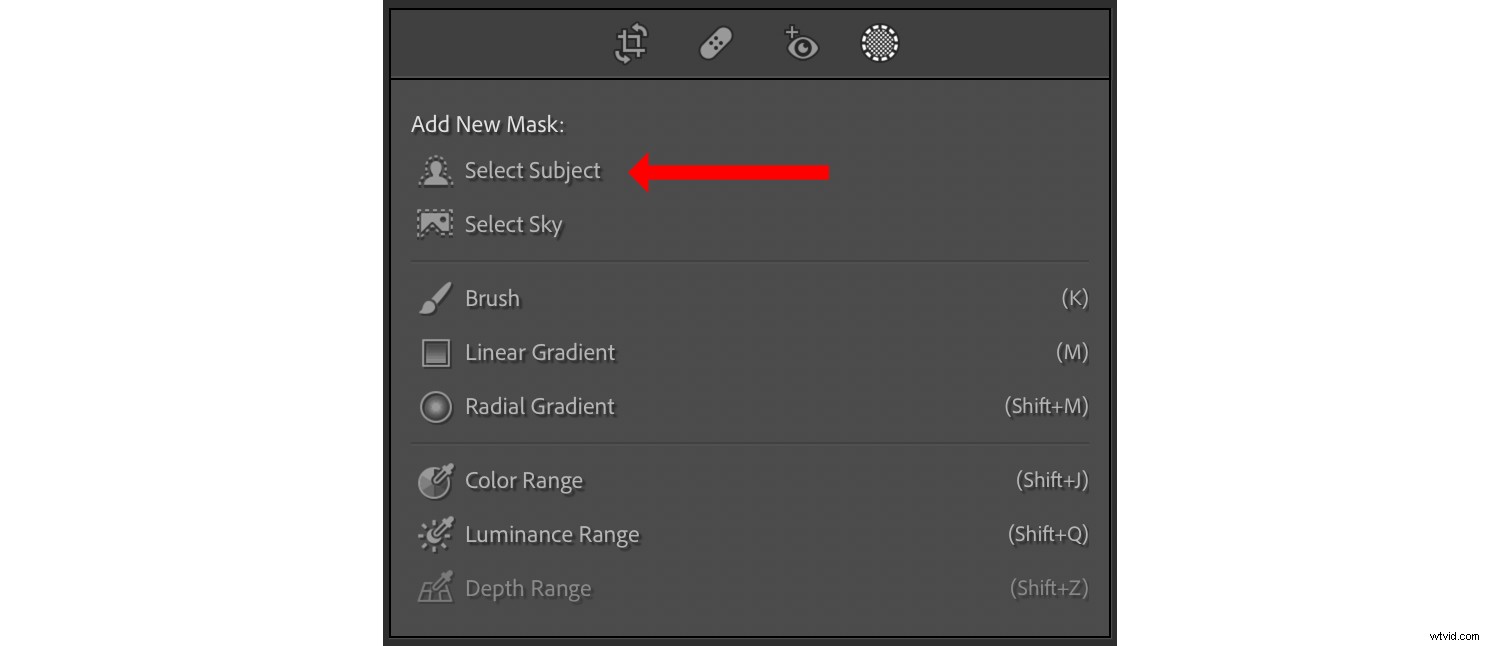
Task: Click the Add New Mask heading
Action: click(487, 124)
